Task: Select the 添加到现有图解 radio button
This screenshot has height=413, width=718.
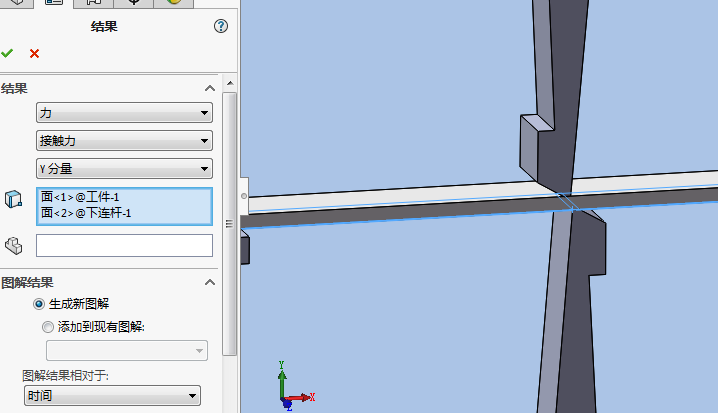Action: pyautogui.click(x=48, y=327)
